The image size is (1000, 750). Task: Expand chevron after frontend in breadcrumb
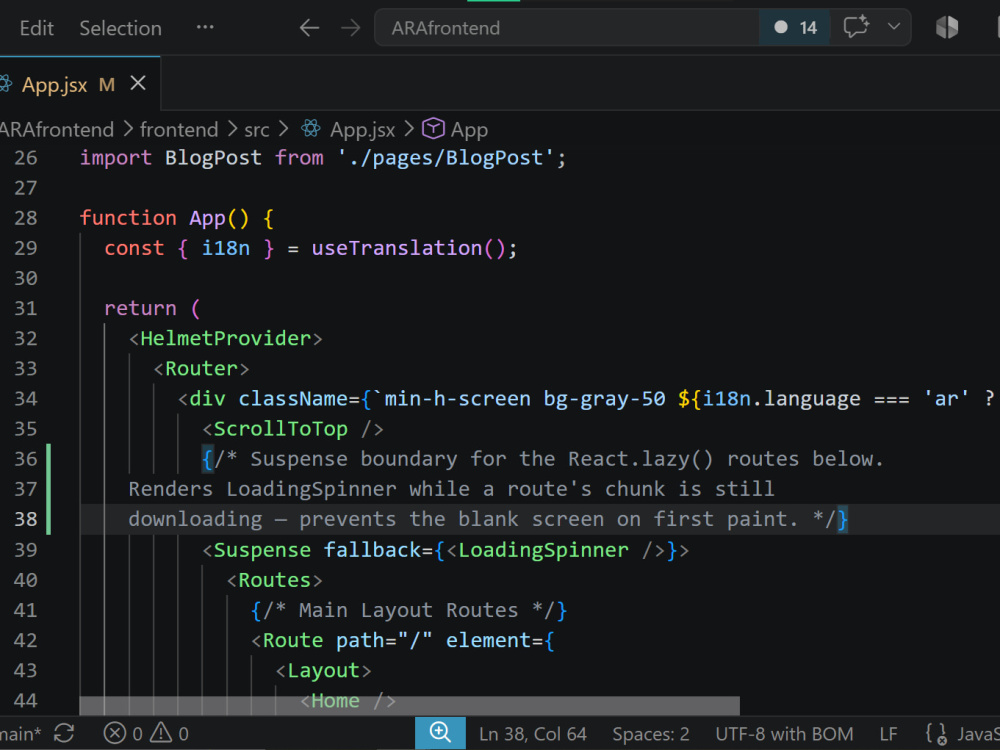[231, 129]
